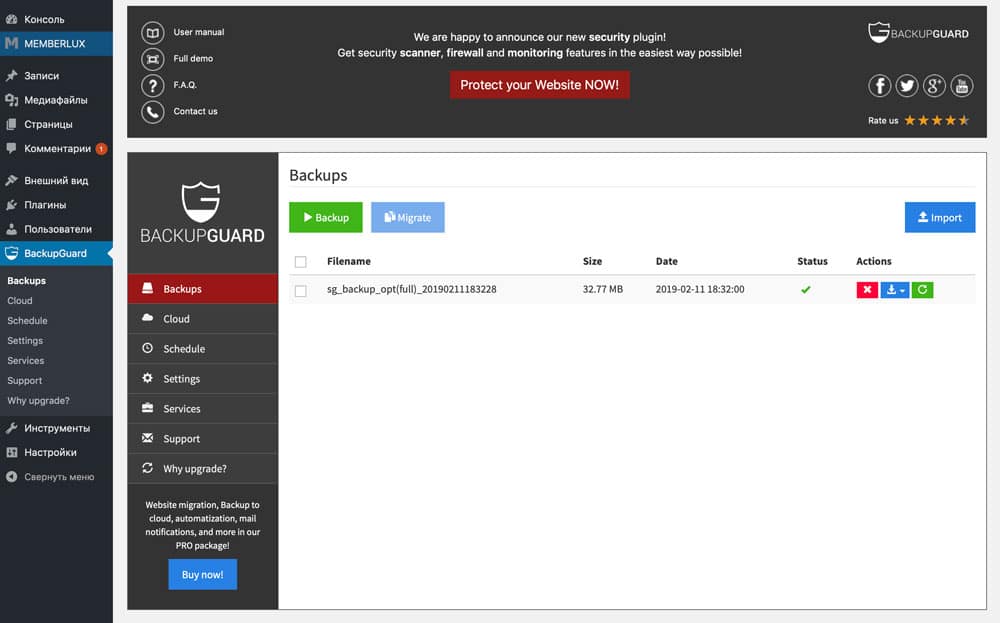Rate the plugin with the five stars
This screenshot has width=1000, height=623.
936,120
